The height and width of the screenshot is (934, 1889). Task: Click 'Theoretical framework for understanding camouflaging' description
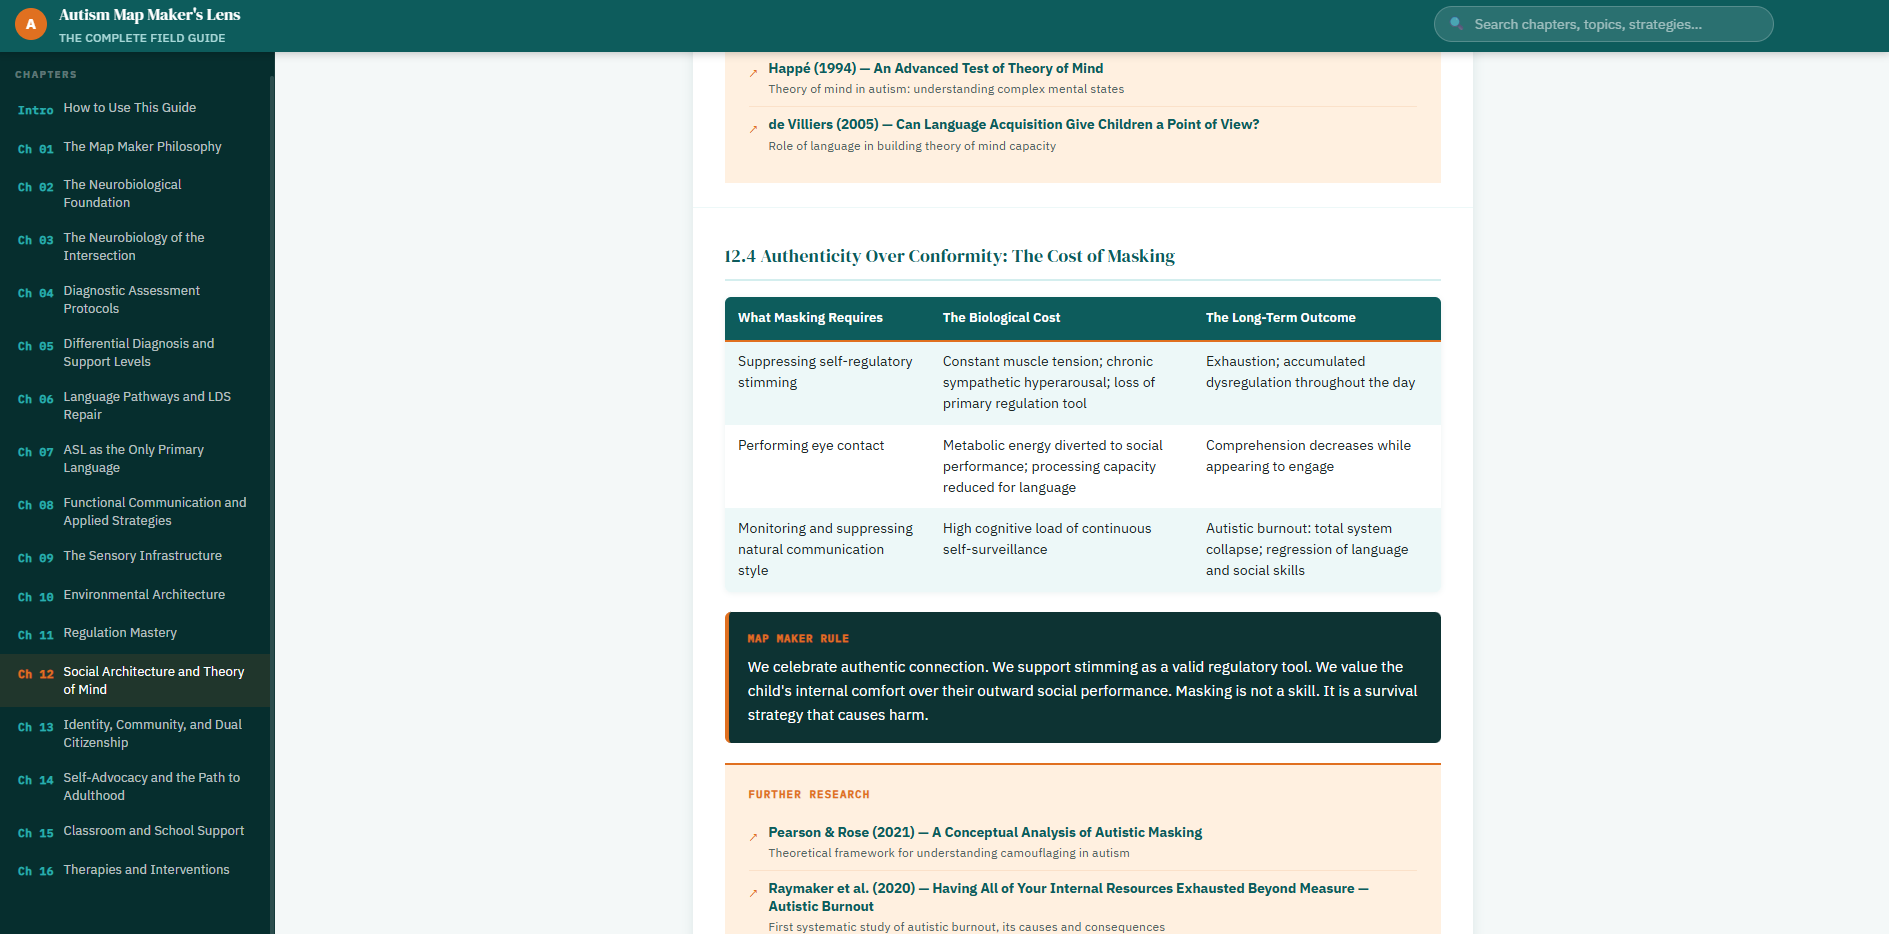click(949, 853)
